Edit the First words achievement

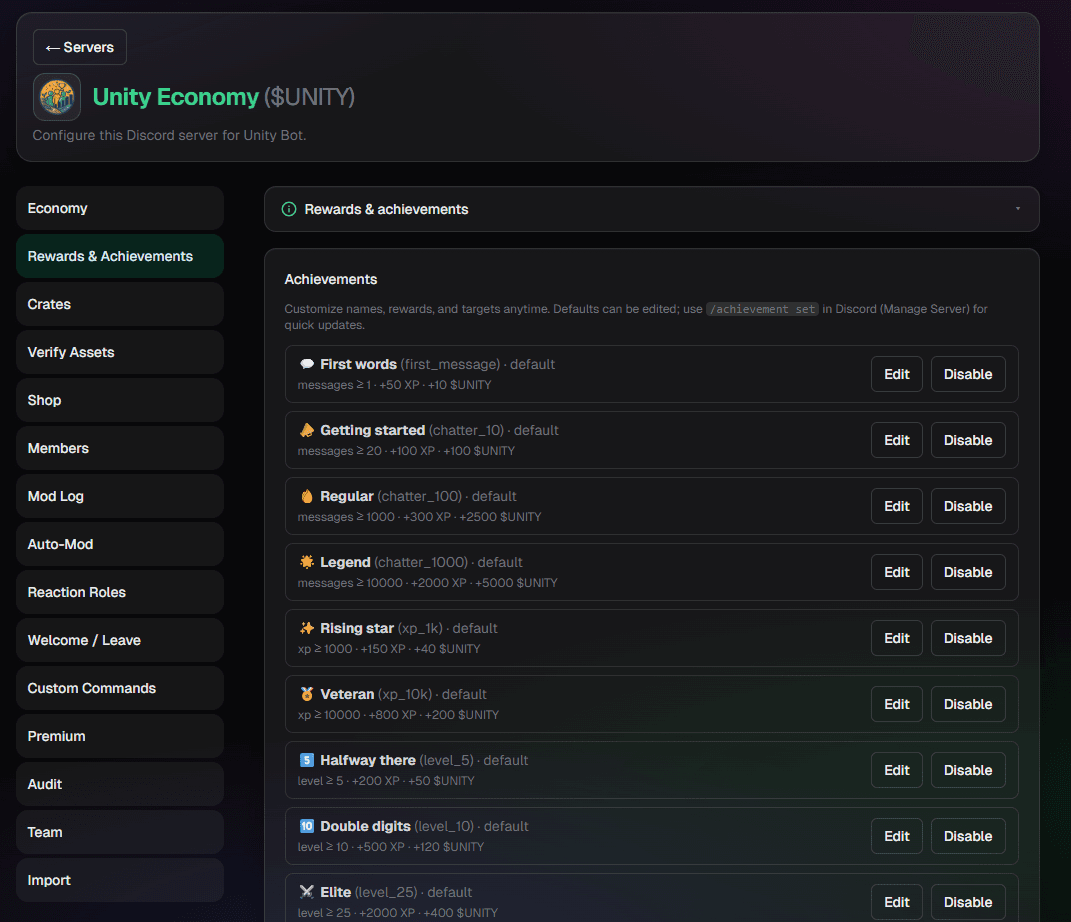click(x=897, y=374)
